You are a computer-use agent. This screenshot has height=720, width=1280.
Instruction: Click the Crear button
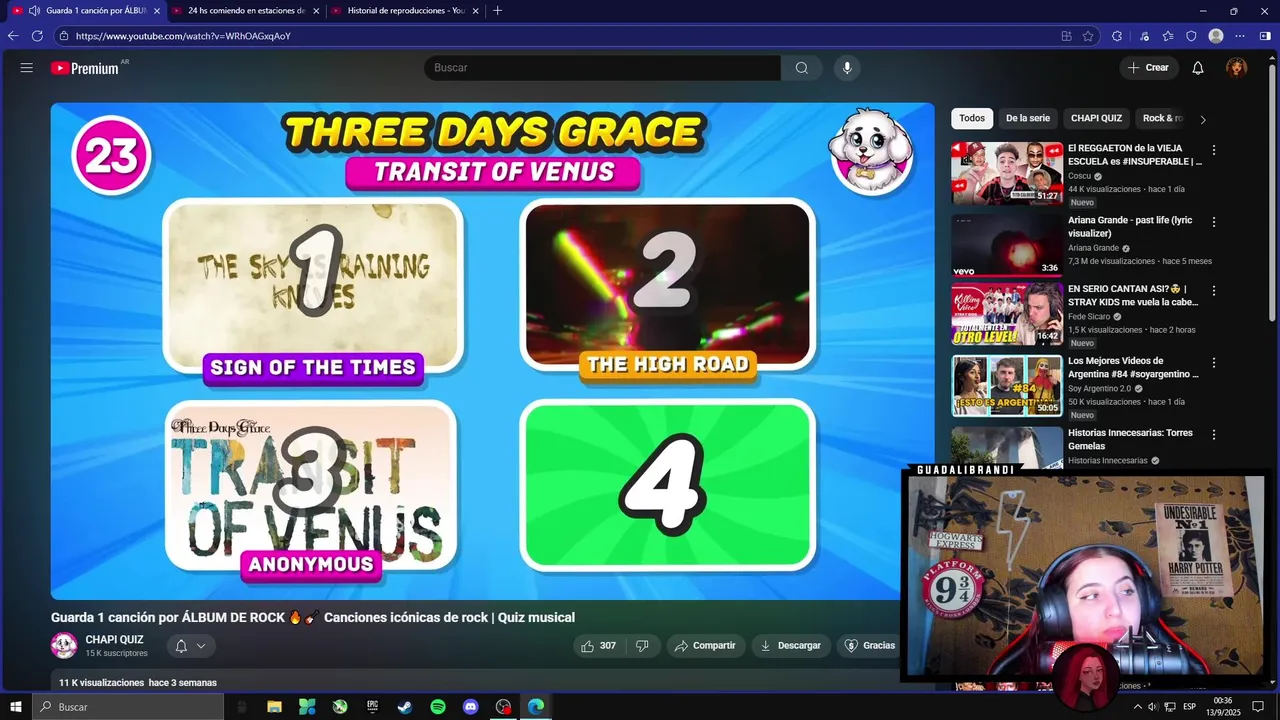pyautogui.click(x=1149, y=68)
